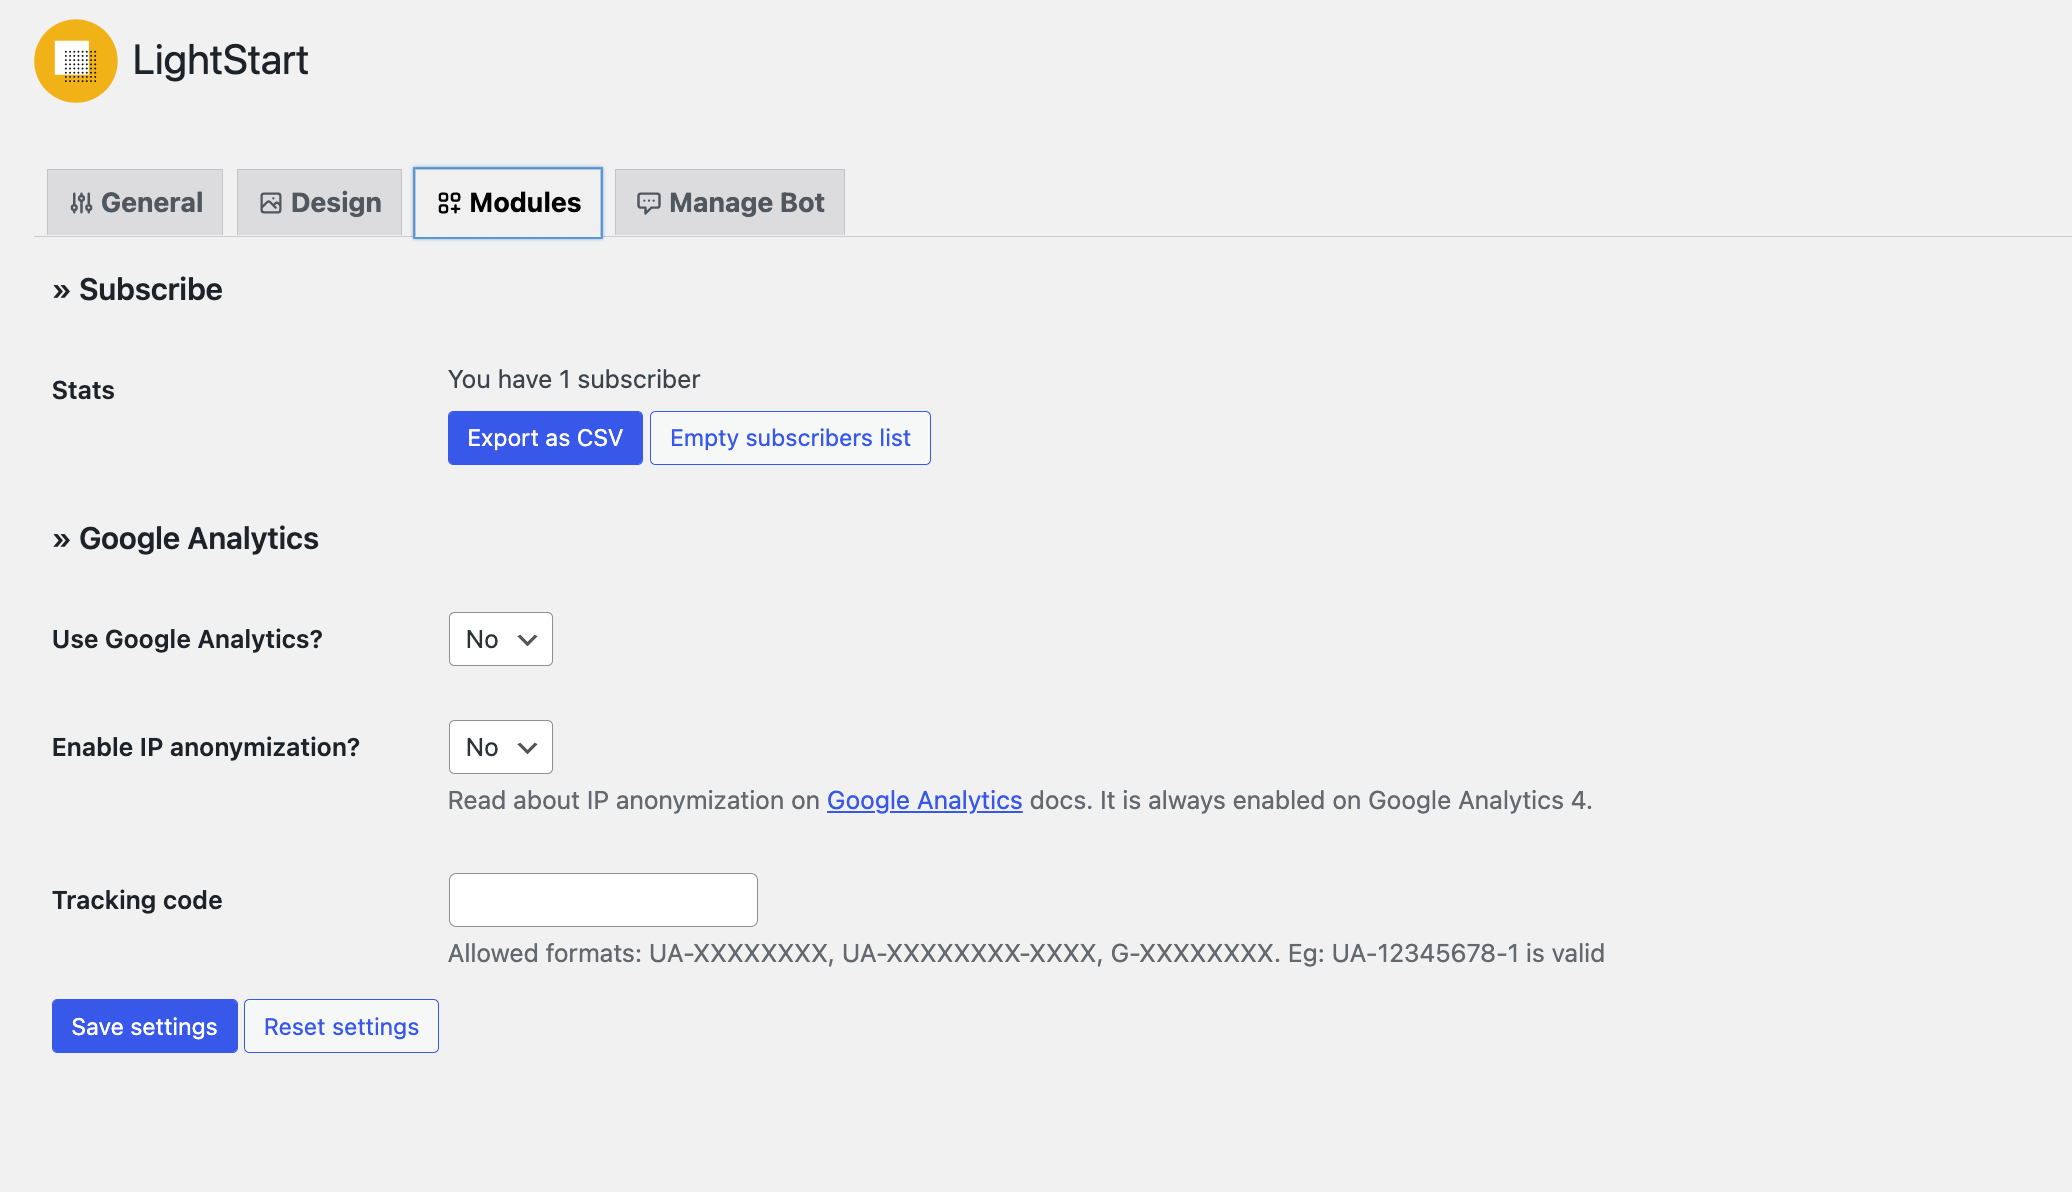Click Empty subscribers list button
The image size is (2072, 1192).
pos(790,438)
